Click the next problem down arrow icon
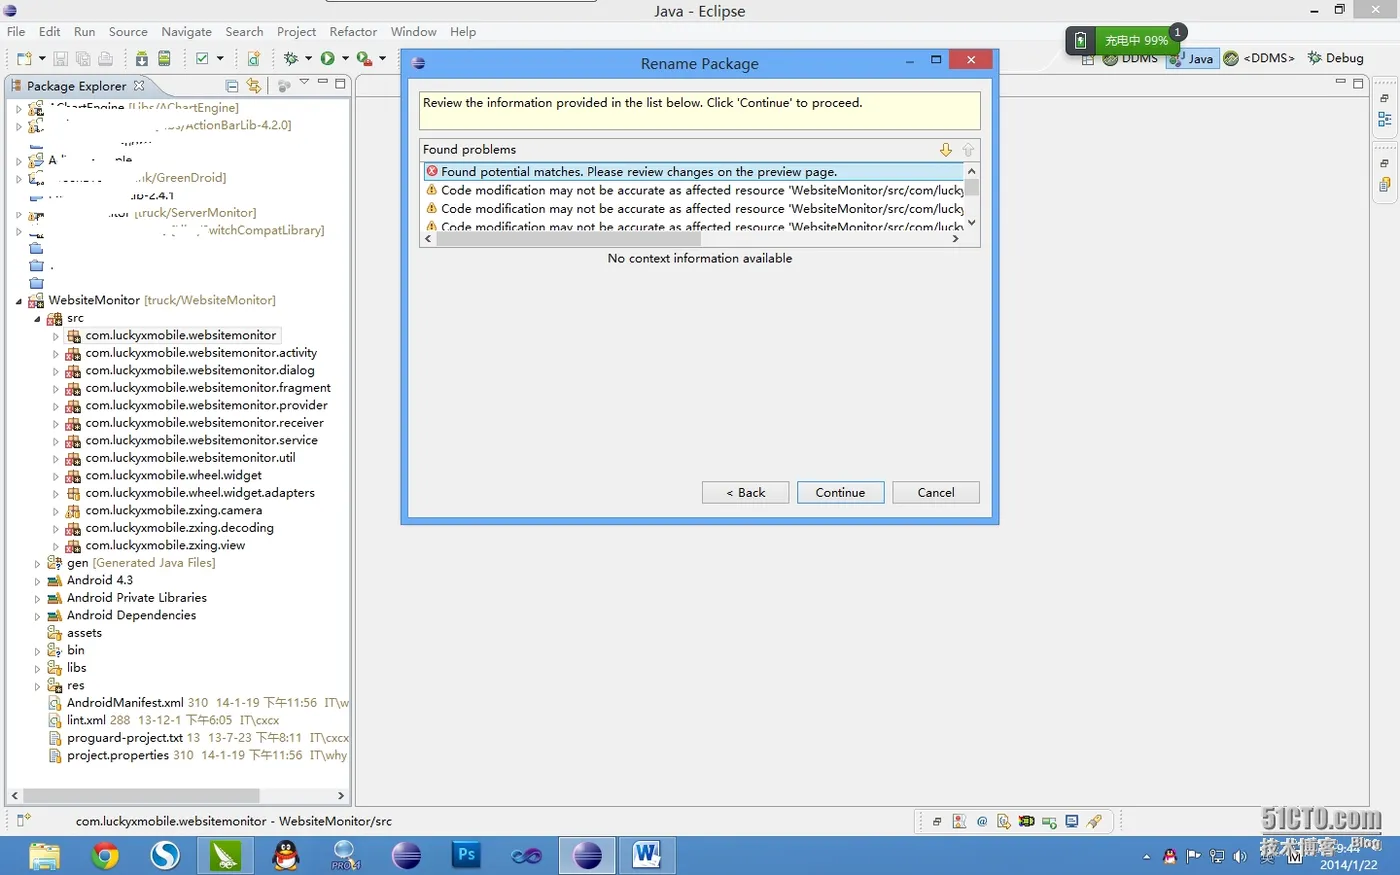The height and width of the screenshot is (875, 1400). 946,150
